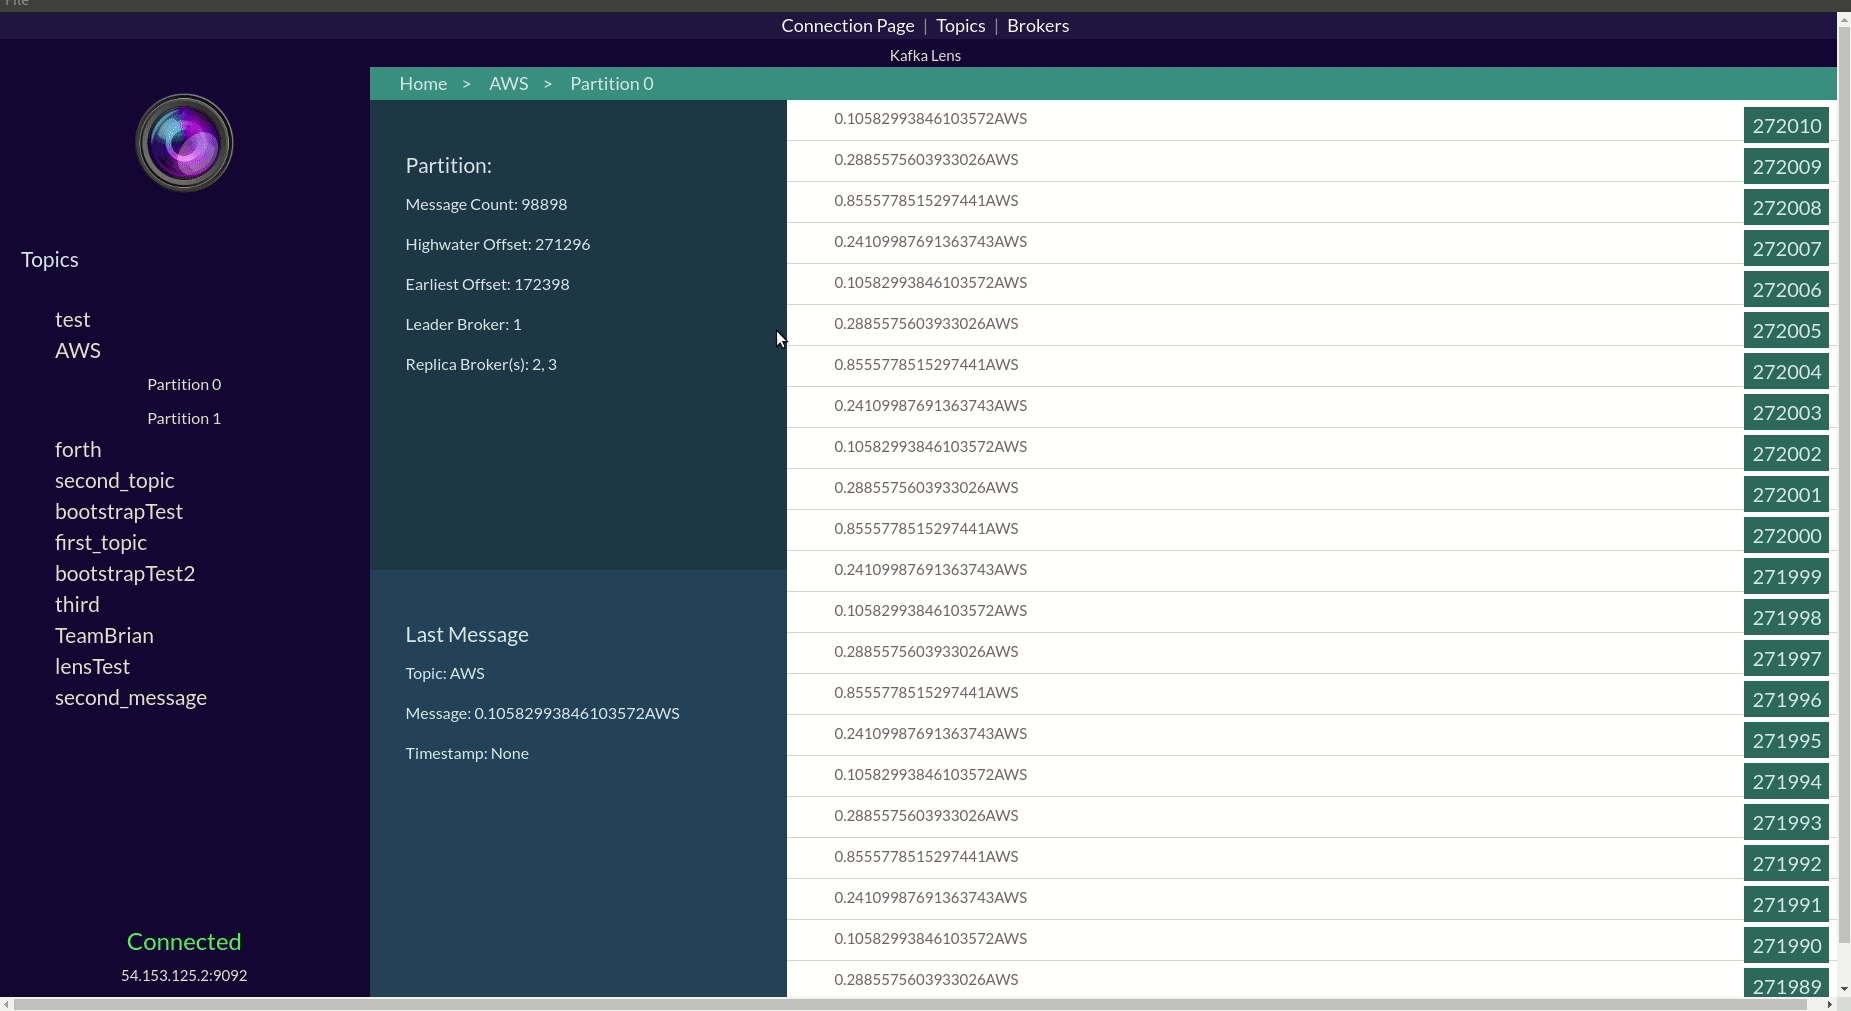Click Partition 0 in the breadcrumb
The height and width of the screenshot is (1011, 1851).
pos(612,84)
